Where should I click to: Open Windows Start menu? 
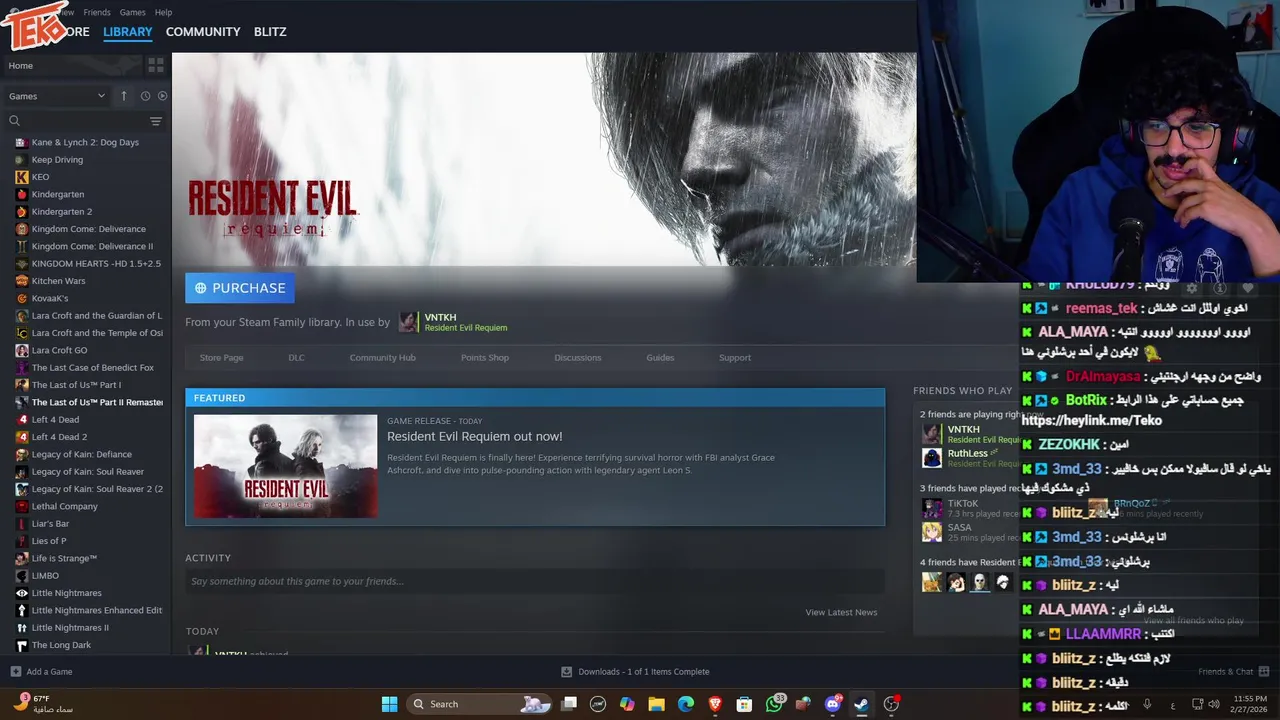[x=389, y=704]
